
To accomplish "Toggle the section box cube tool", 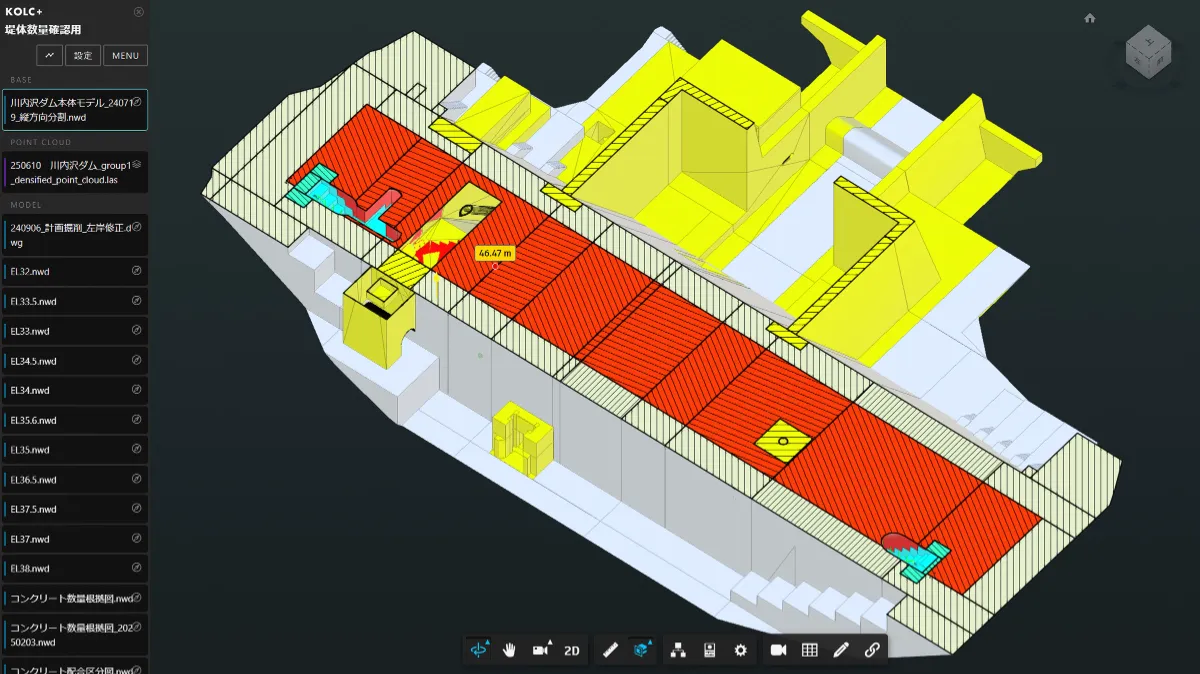I will click(642, 650).
